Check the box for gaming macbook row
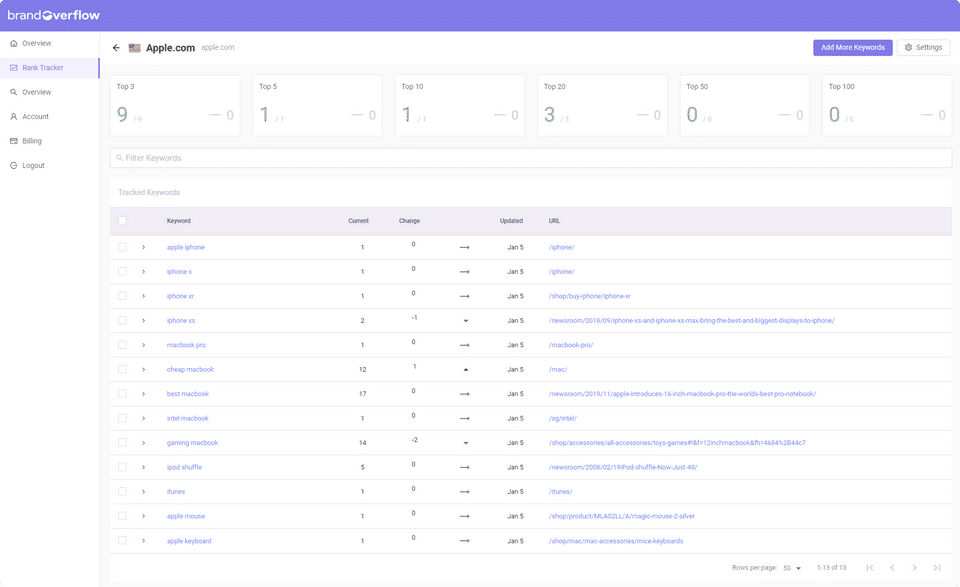The image size is (960, 587). click(122, 443)
